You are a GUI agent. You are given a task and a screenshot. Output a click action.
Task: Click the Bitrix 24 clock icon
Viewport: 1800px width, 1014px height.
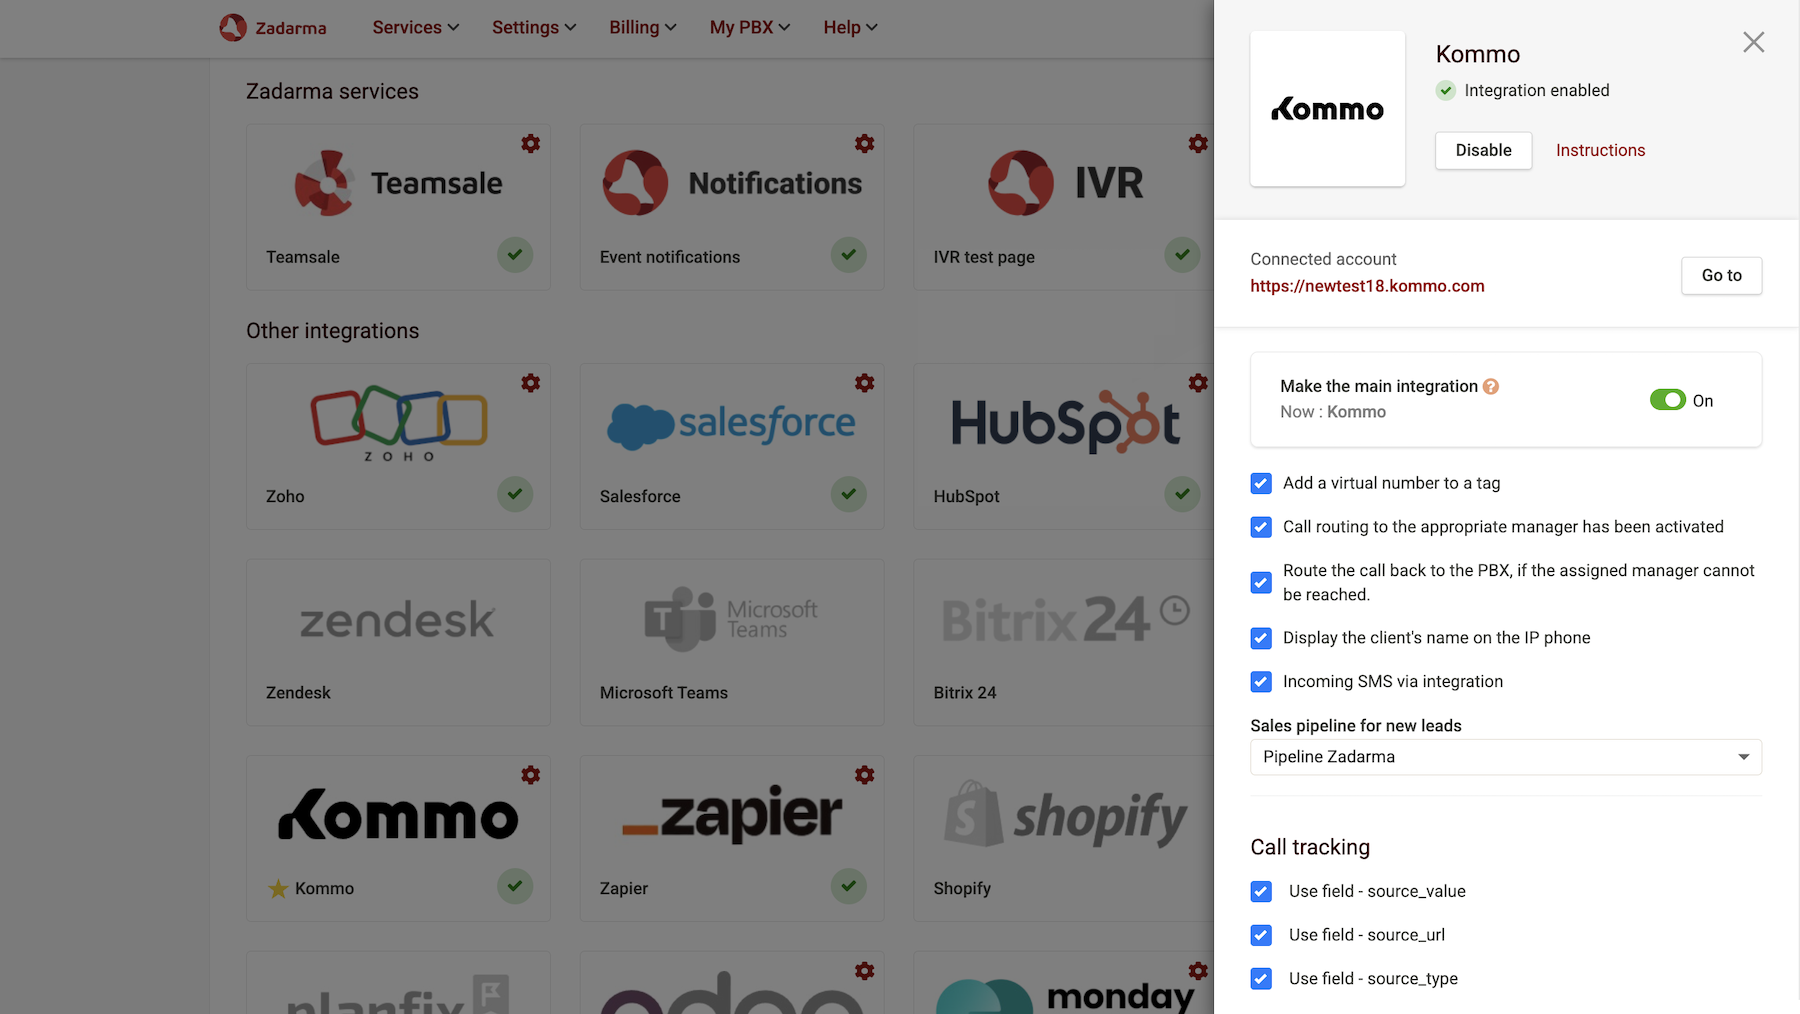[x=1175, y=610]
